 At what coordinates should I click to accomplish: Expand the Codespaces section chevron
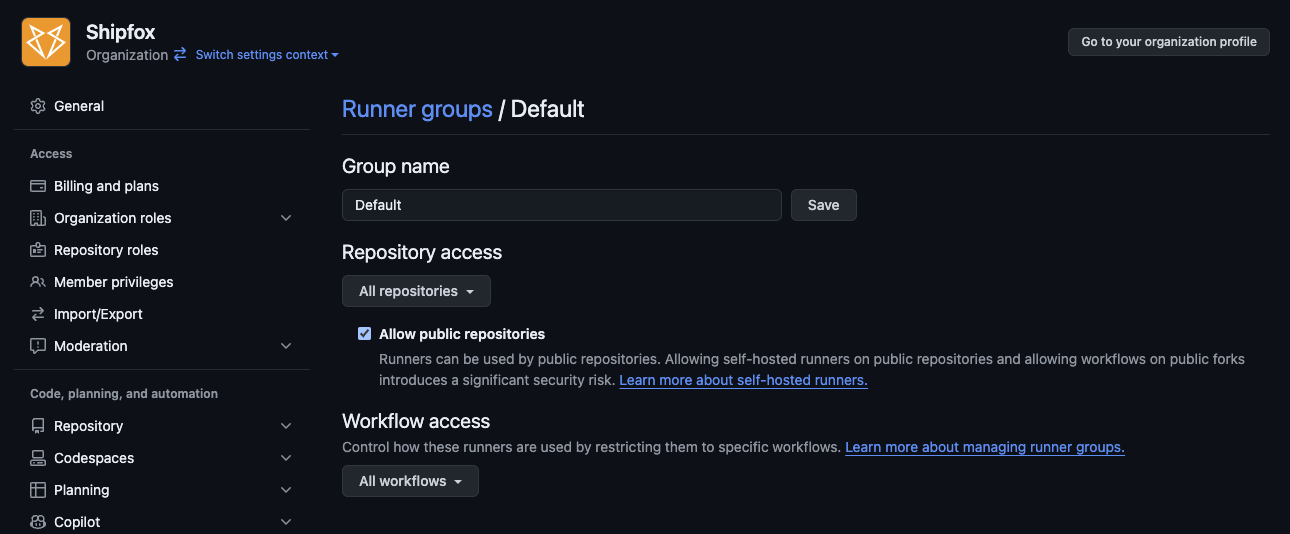pyautogui.click(x=286, y=458)
